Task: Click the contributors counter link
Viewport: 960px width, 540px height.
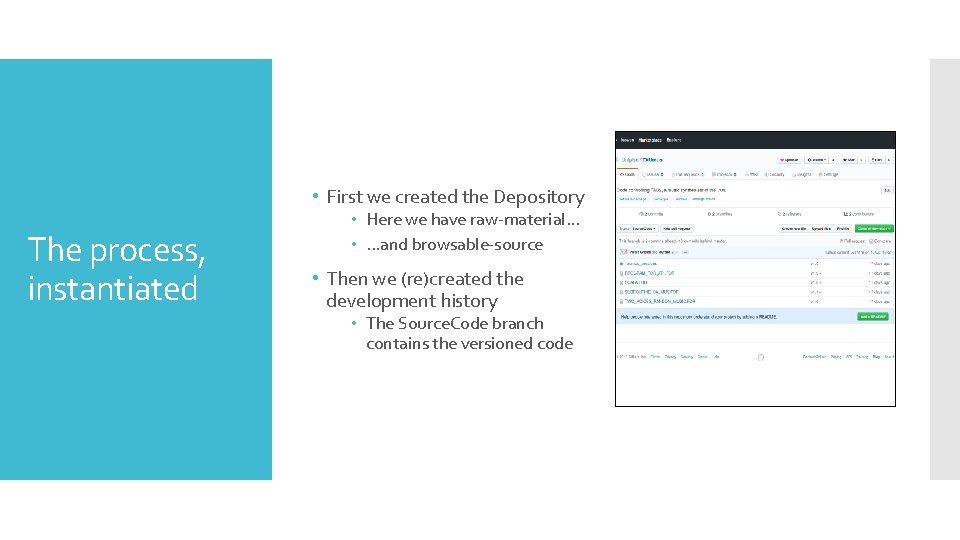Action: point(858,214)
